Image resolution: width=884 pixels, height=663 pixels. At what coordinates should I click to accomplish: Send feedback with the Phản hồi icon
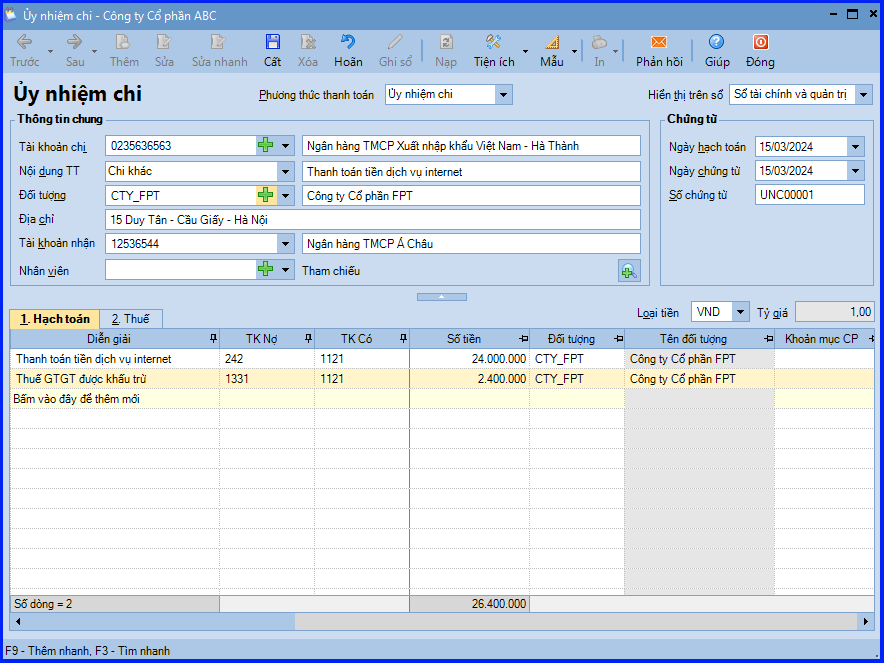pos(659,50)
